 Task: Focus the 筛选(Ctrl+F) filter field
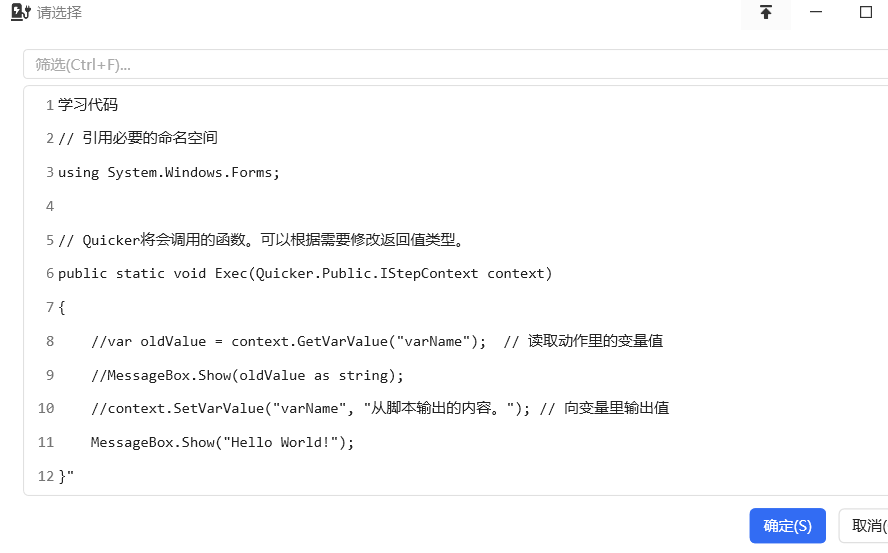(456, 64)
